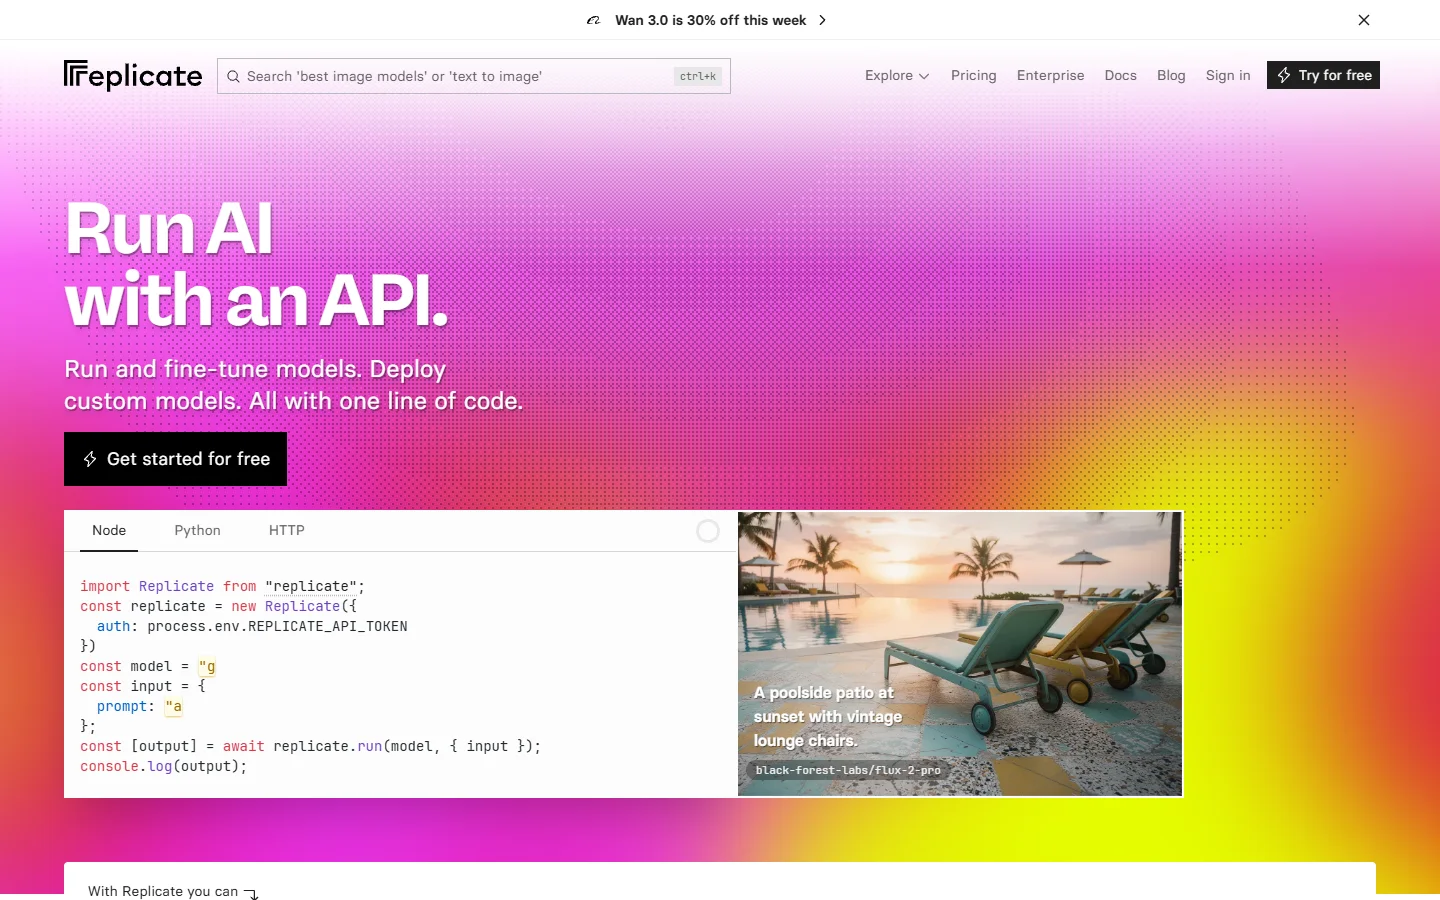Open the Pricing page

click(x=974, y=75)
